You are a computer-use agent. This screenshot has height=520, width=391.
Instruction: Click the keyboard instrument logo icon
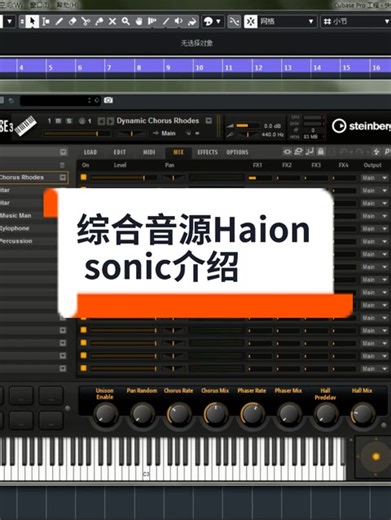[25, 125]
